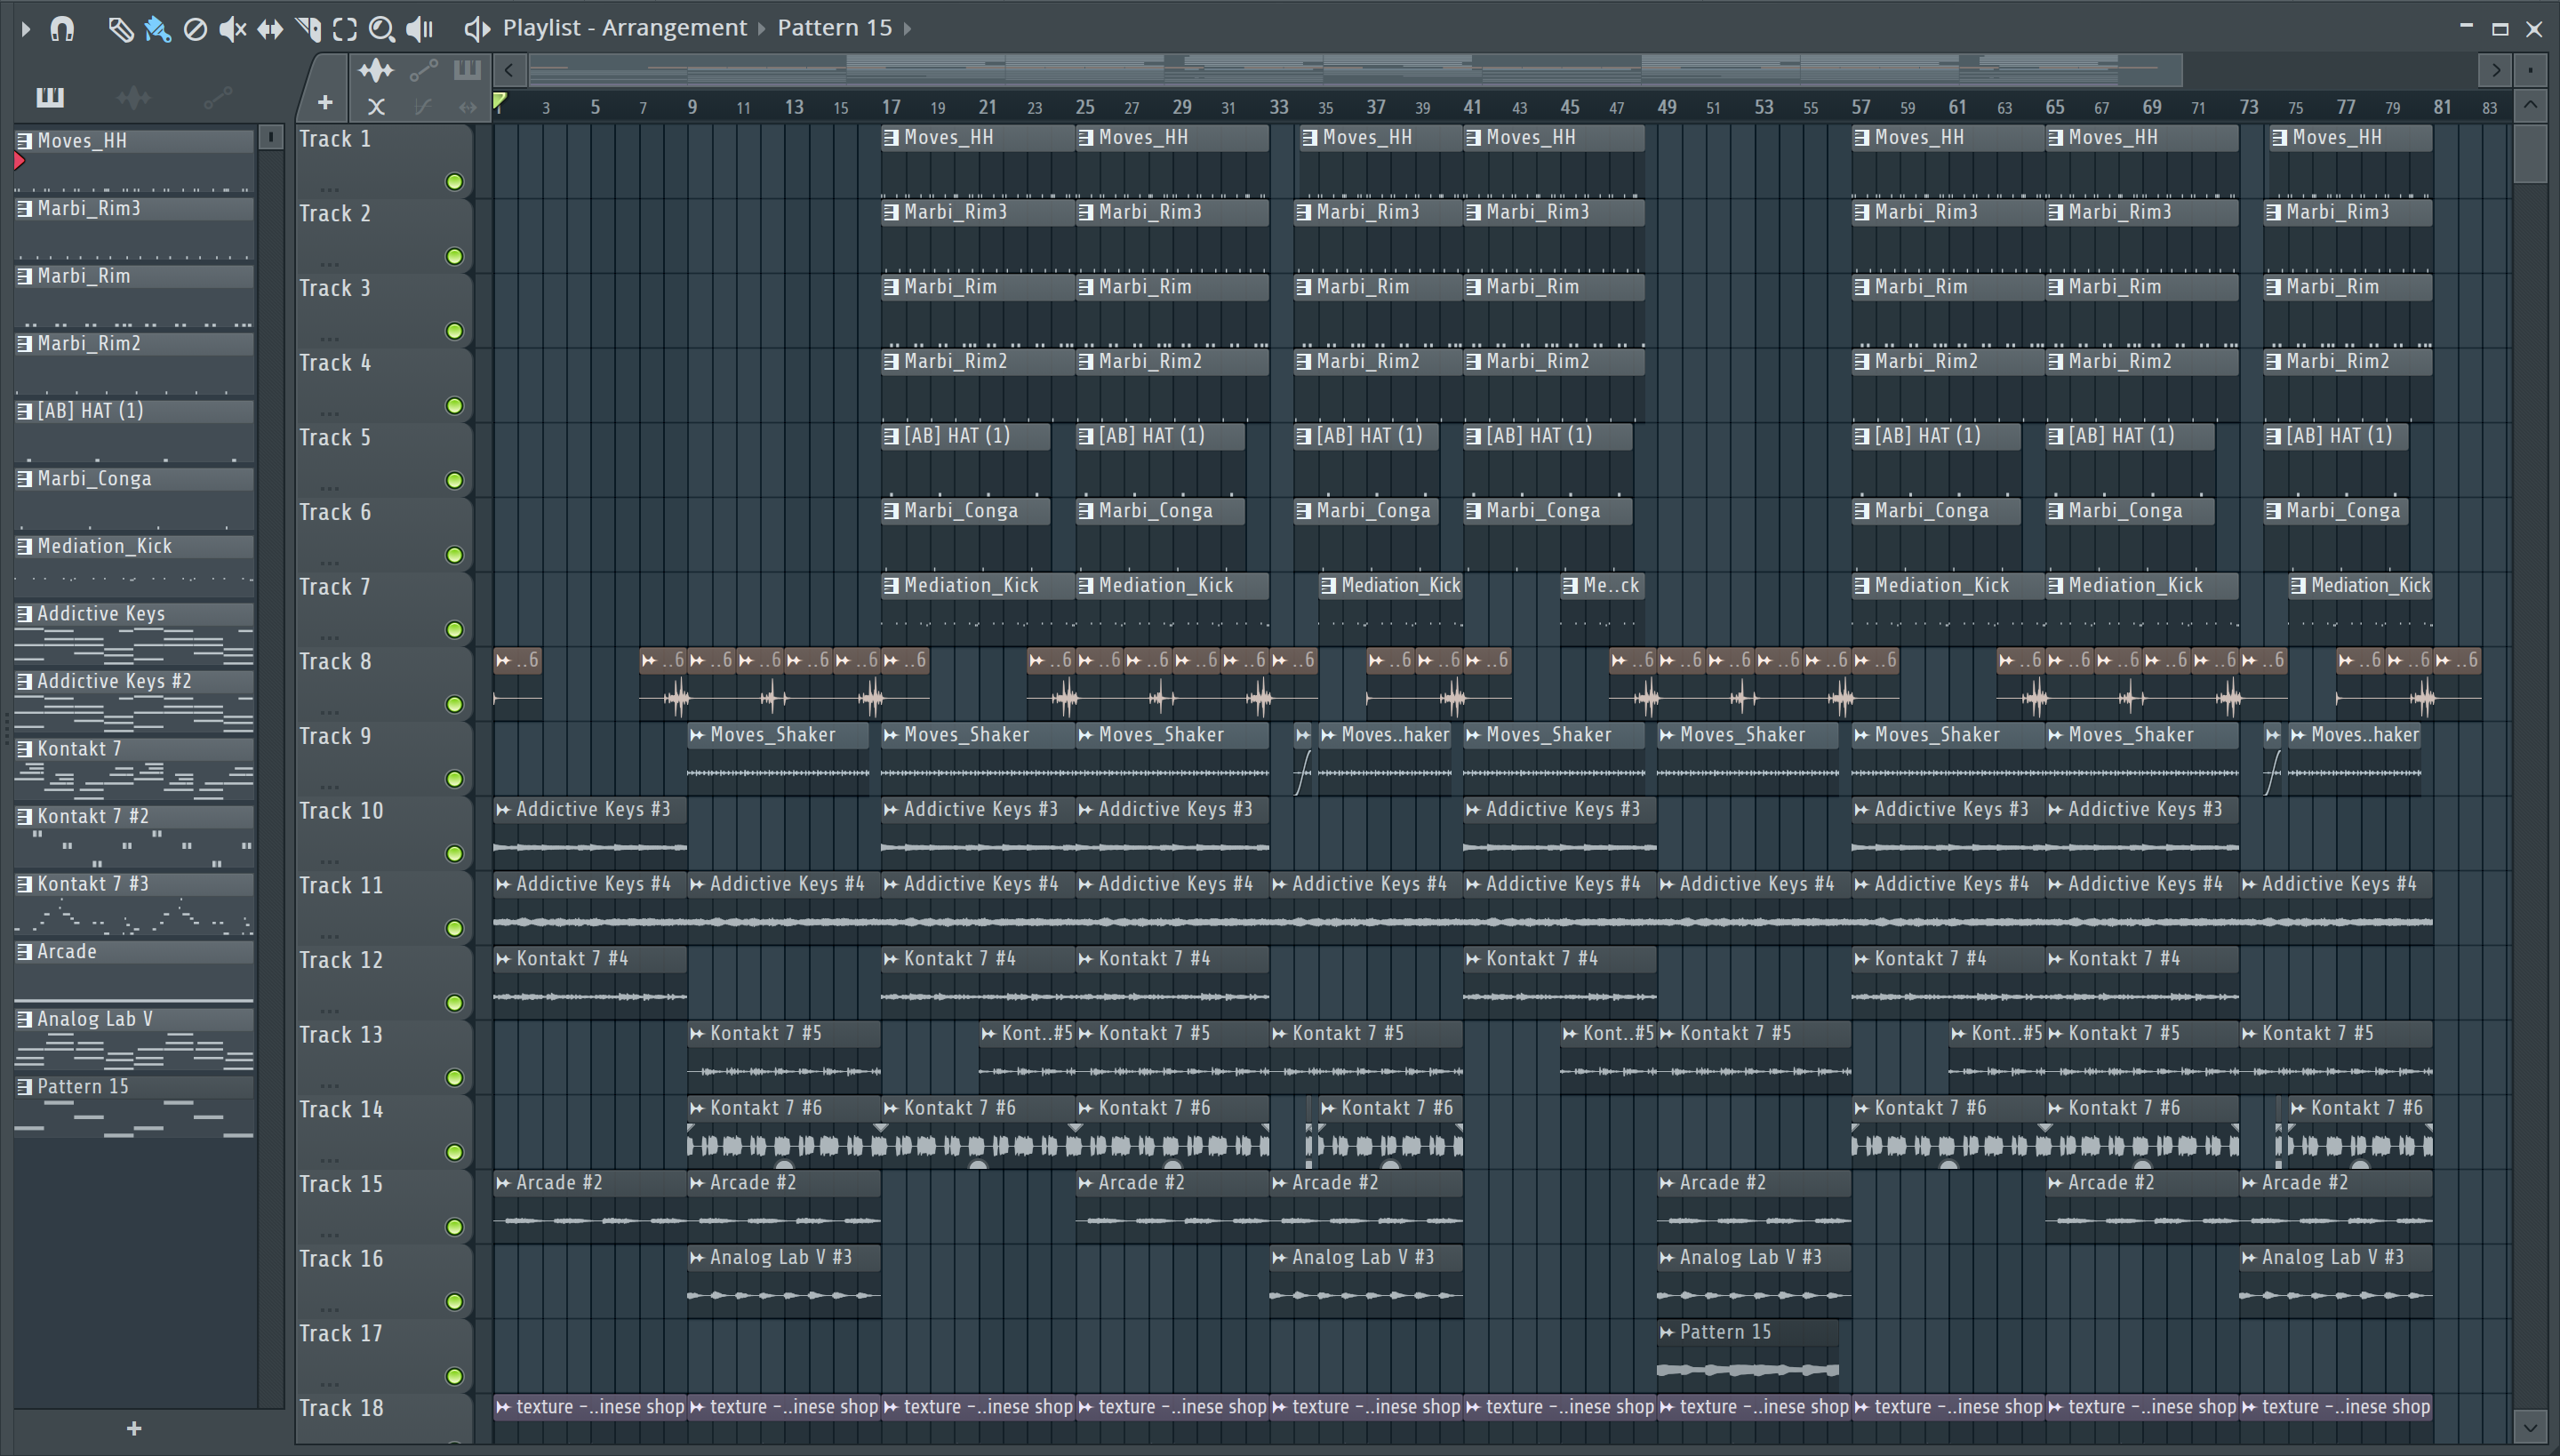The width and height of the screenshot is (2560, 1456).
Task: Open the Arrangement dropdown arrow
Action: pos(762,29)
